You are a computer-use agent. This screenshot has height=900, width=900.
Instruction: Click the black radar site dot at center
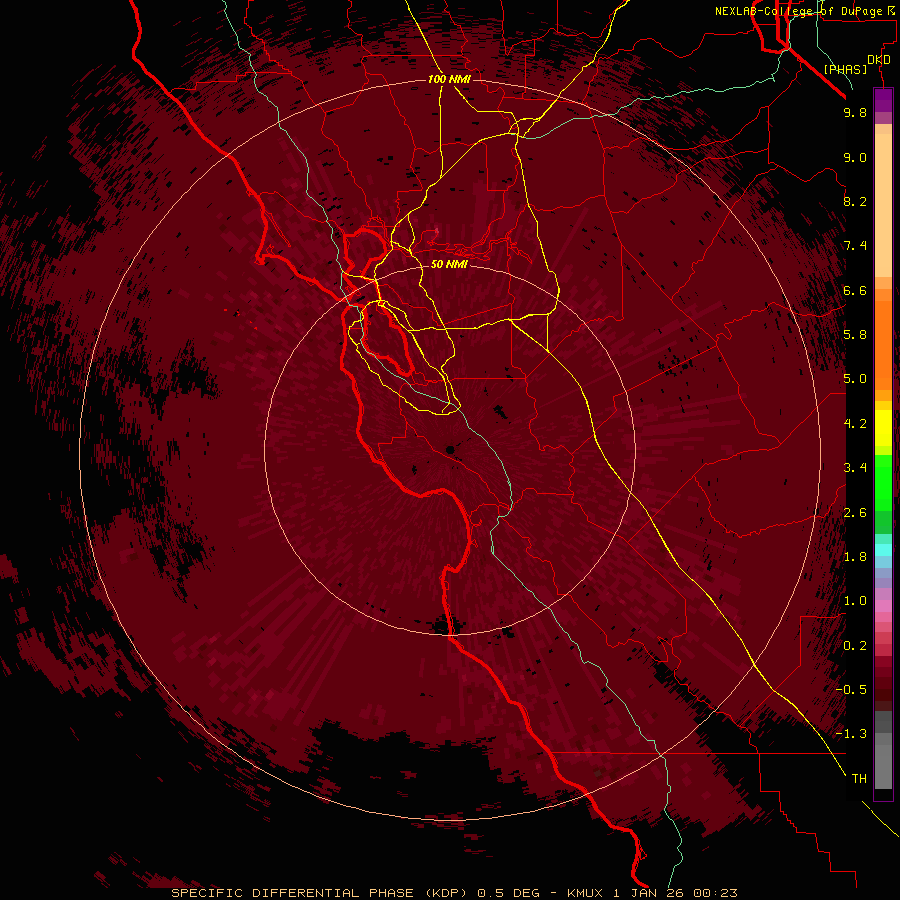(x=451, y=449)
